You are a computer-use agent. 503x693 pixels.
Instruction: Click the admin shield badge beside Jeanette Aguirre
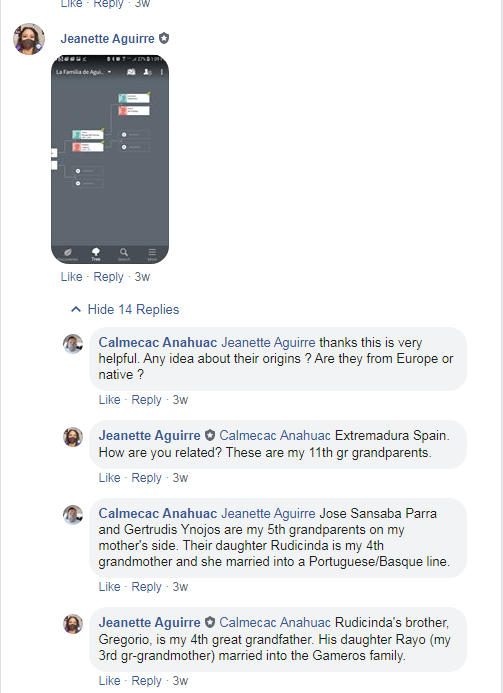click(164, 38)
